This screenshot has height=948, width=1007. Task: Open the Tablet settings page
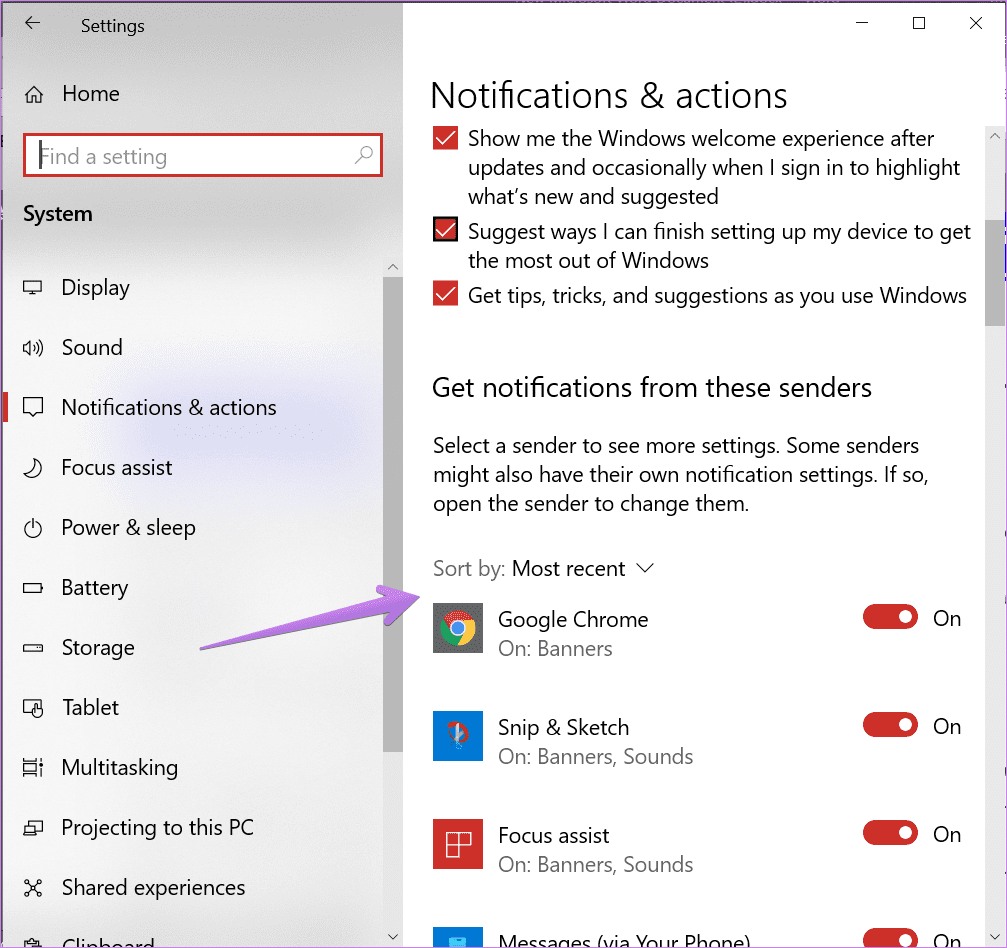tap(91, 708)
